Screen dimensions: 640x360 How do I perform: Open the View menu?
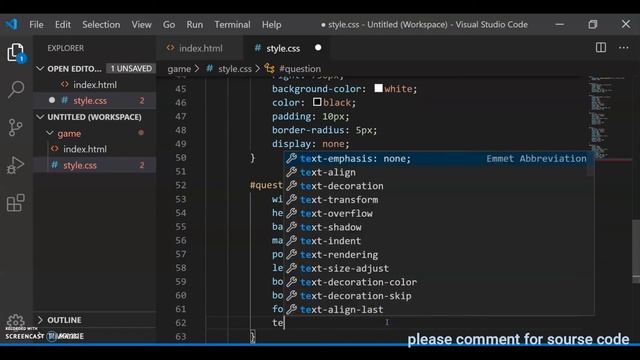point(142,24)
